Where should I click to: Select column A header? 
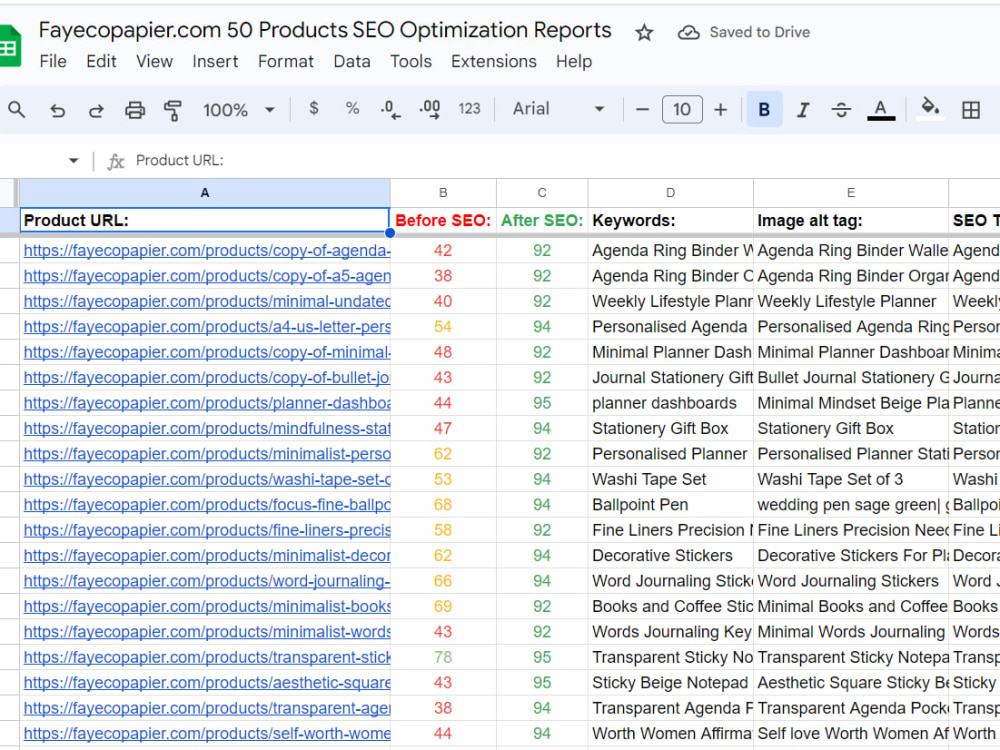pos(205,193)
